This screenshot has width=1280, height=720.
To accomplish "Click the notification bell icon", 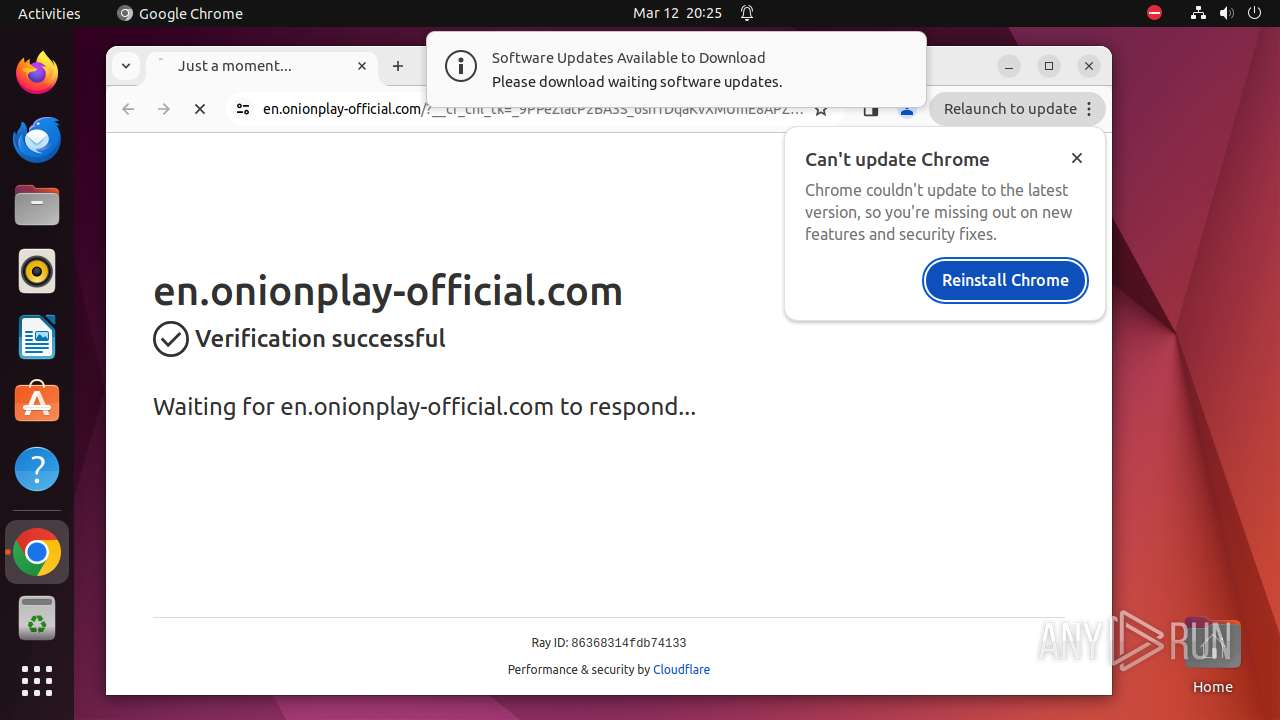I will coord(747,13).
